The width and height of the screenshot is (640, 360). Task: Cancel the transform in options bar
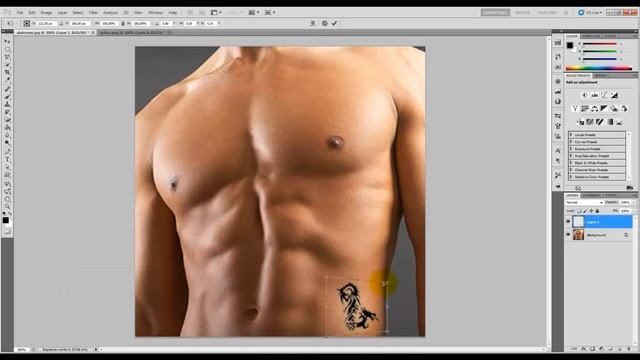coord(324,23)
